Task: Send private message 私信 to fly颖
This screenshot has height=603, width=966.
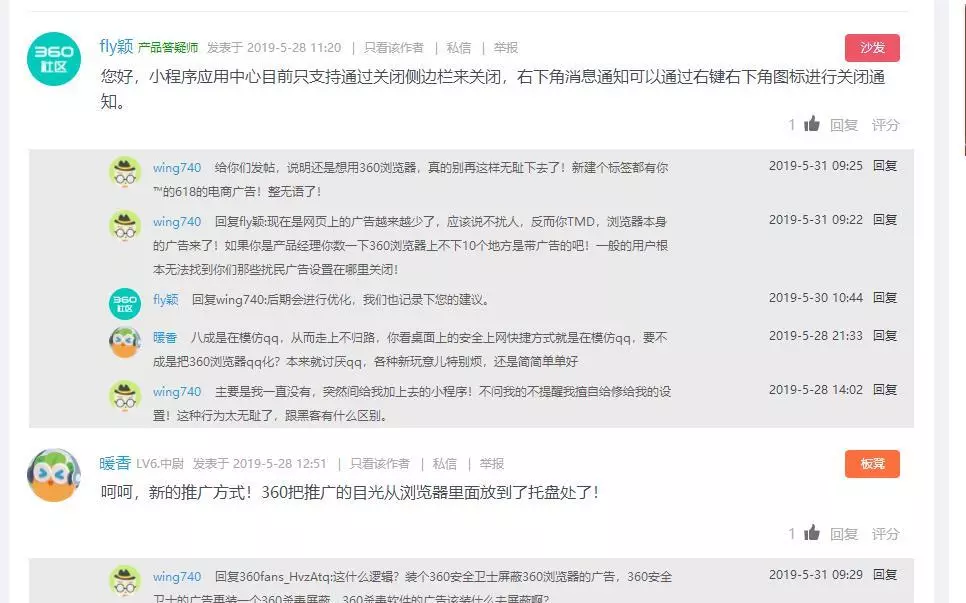Action: [459, 47]
